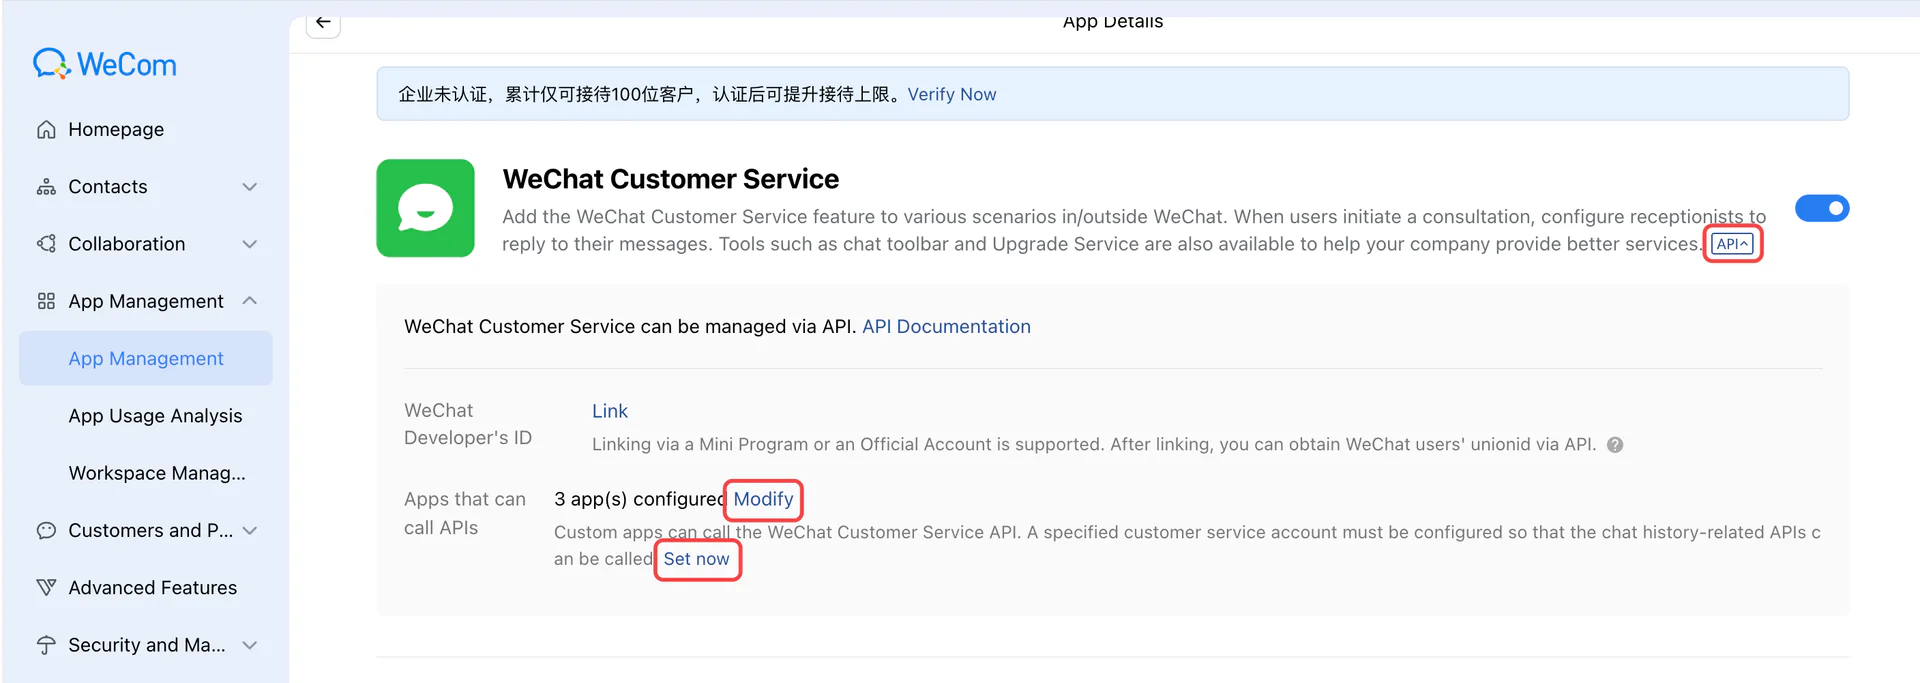The height and width of the screenshot is (683, 1920).
Task: Click the WeChat Customer Service heading
Action: [671, 179]
